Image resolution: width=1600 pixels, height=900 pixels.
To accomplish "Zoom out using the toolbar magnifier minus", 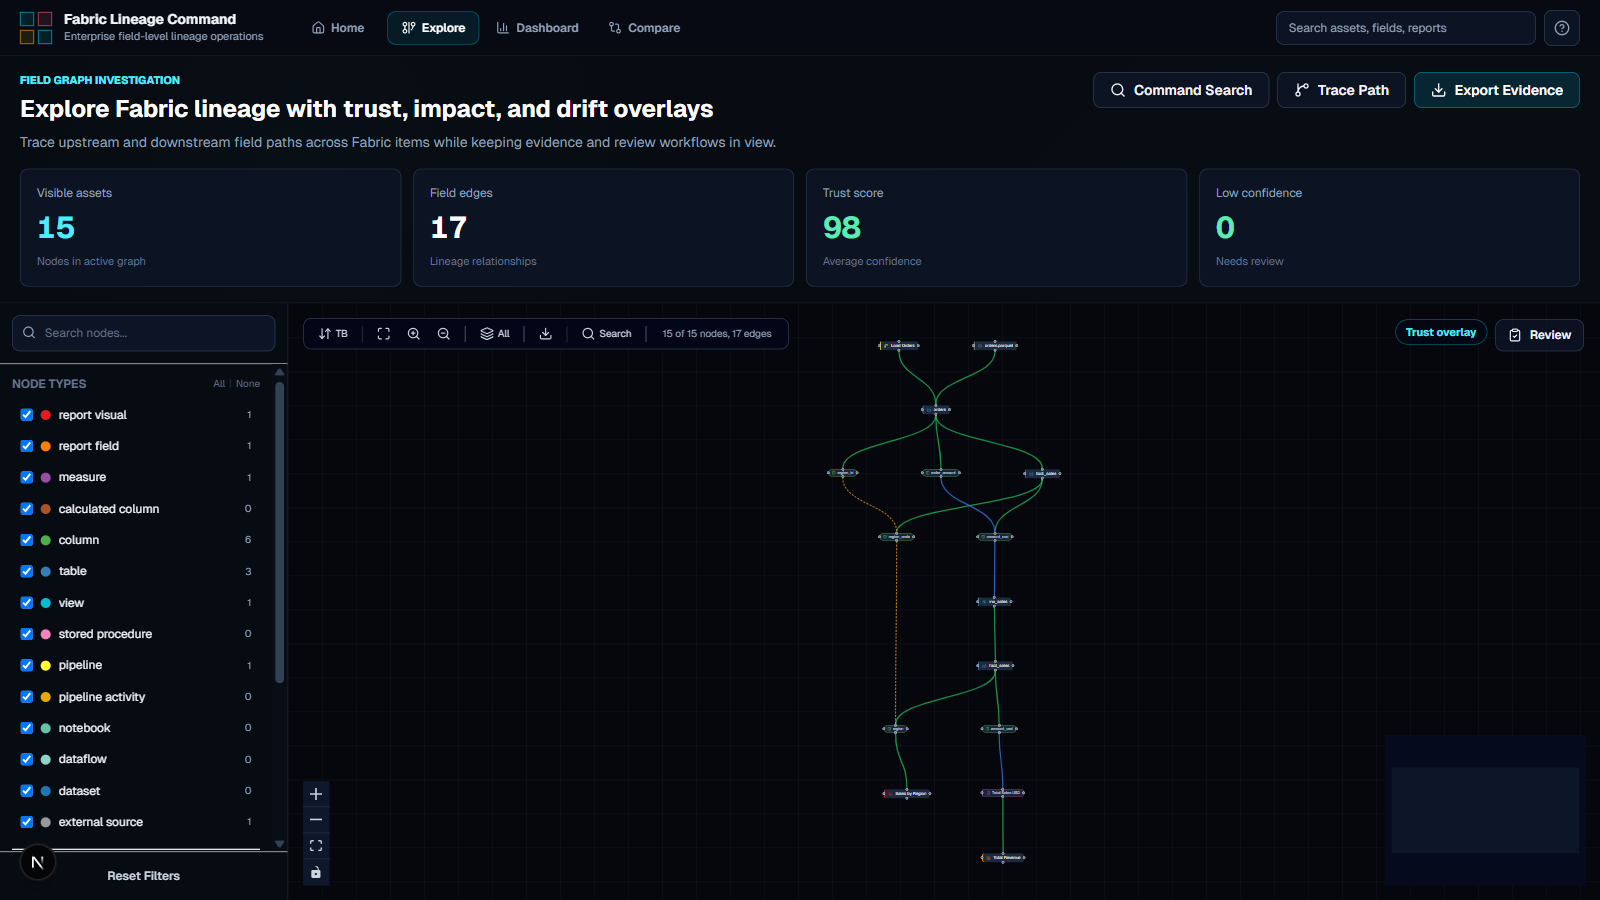I will click(443, 334).
